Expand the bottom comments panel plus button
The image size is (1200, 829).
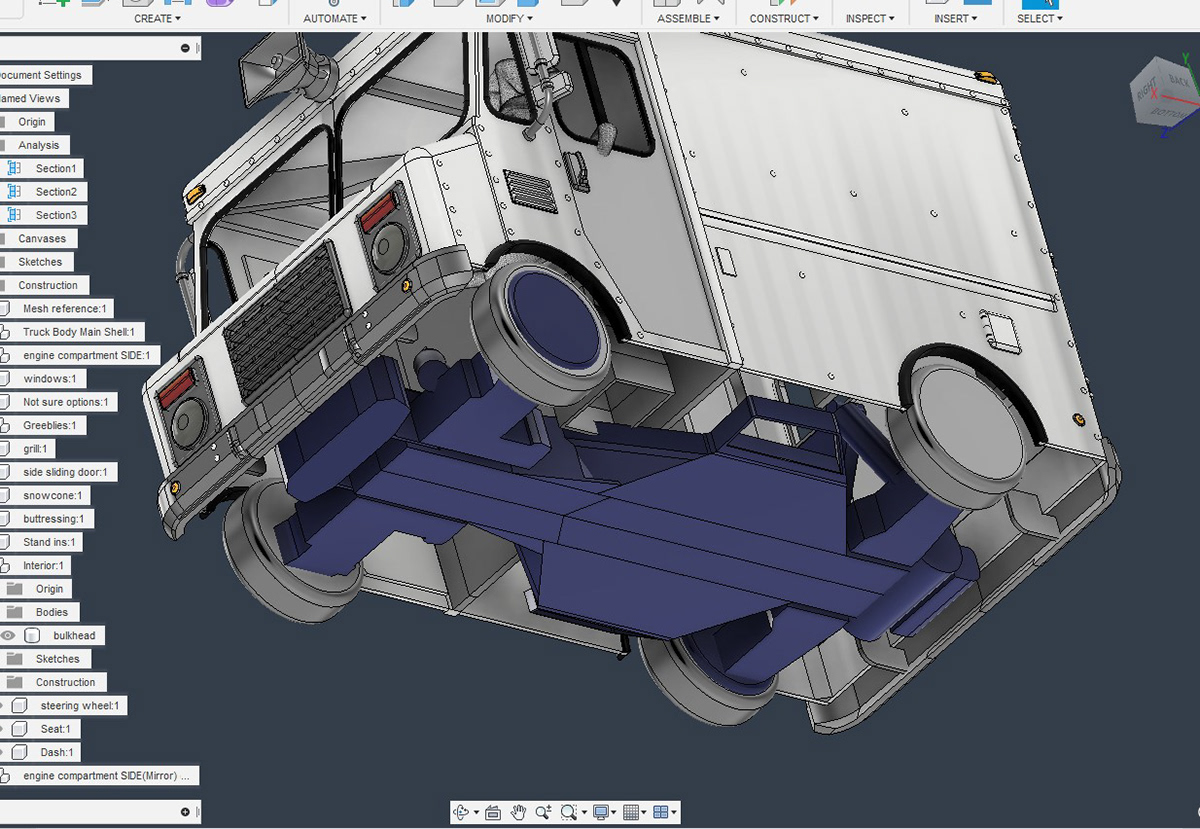coord(185,811)
